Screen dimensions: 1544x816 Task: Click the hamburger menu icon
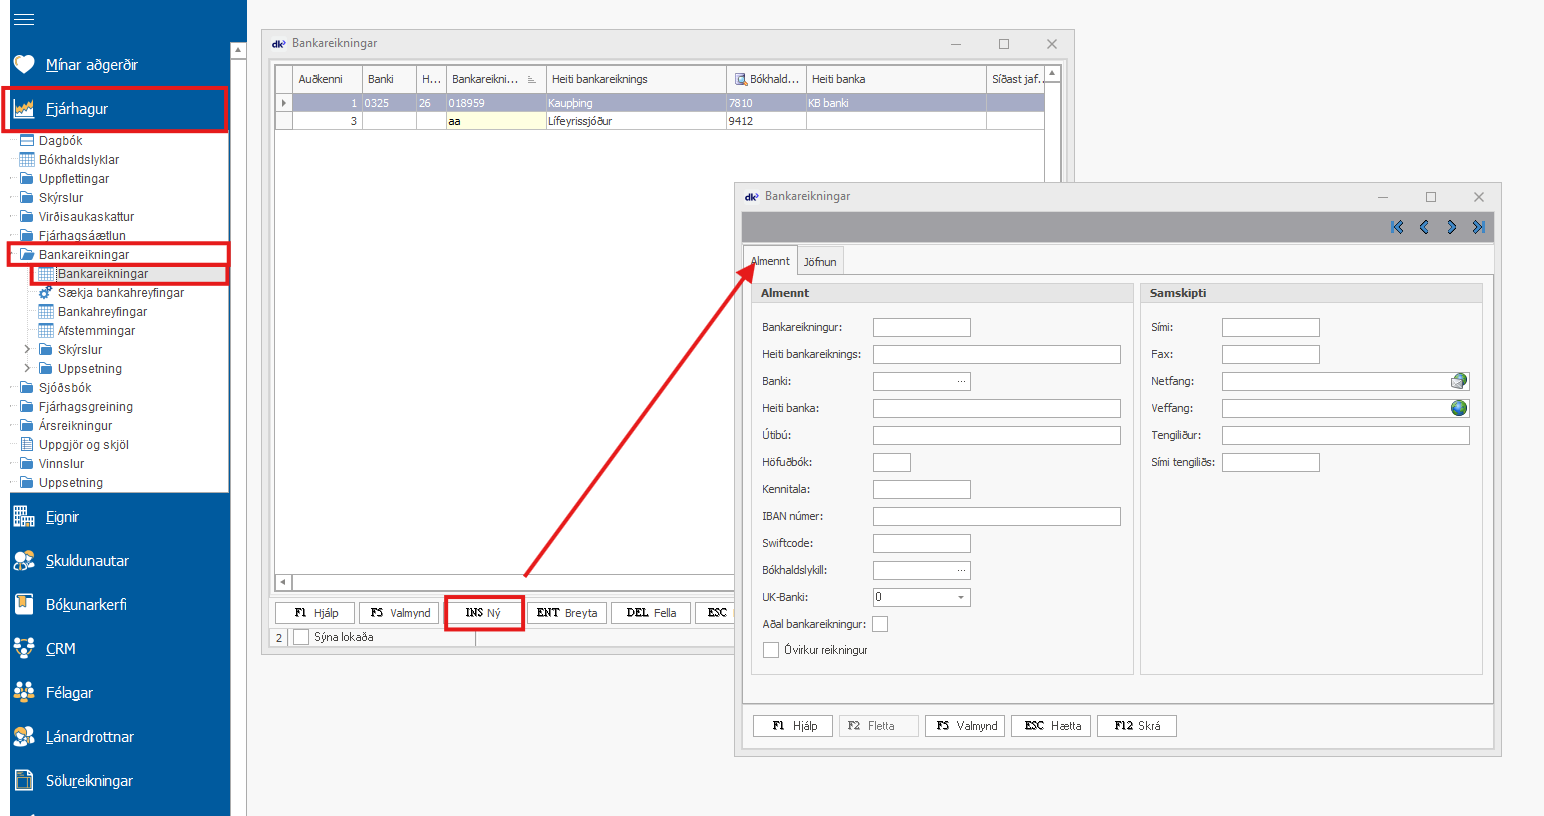24,19
